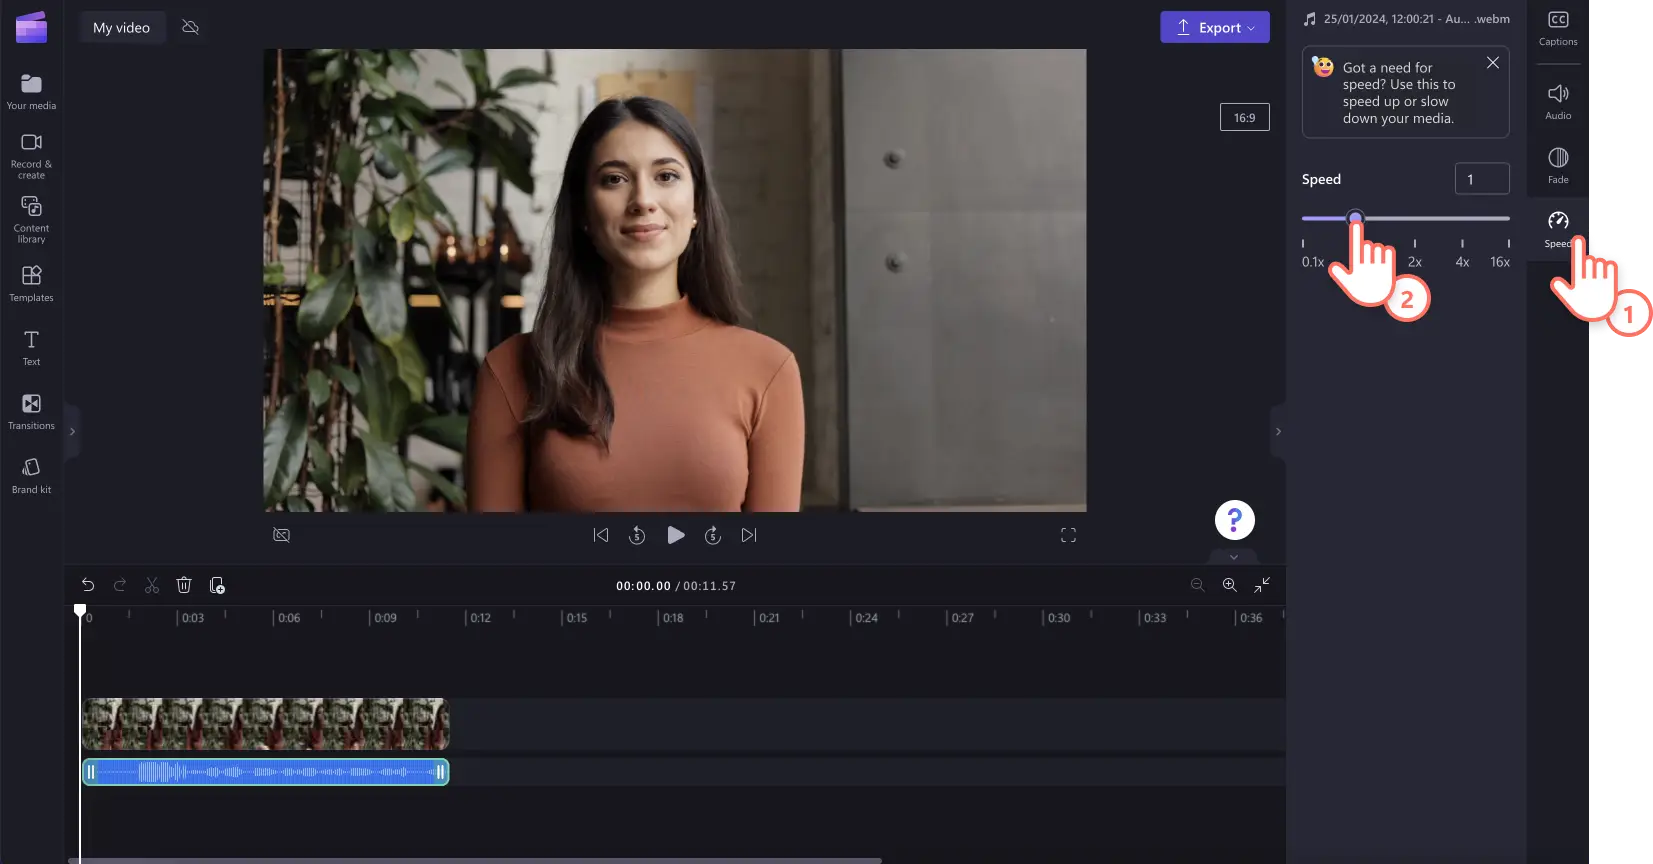
Task: Fit timeline to screen
Action: (x=1262, y=585)
